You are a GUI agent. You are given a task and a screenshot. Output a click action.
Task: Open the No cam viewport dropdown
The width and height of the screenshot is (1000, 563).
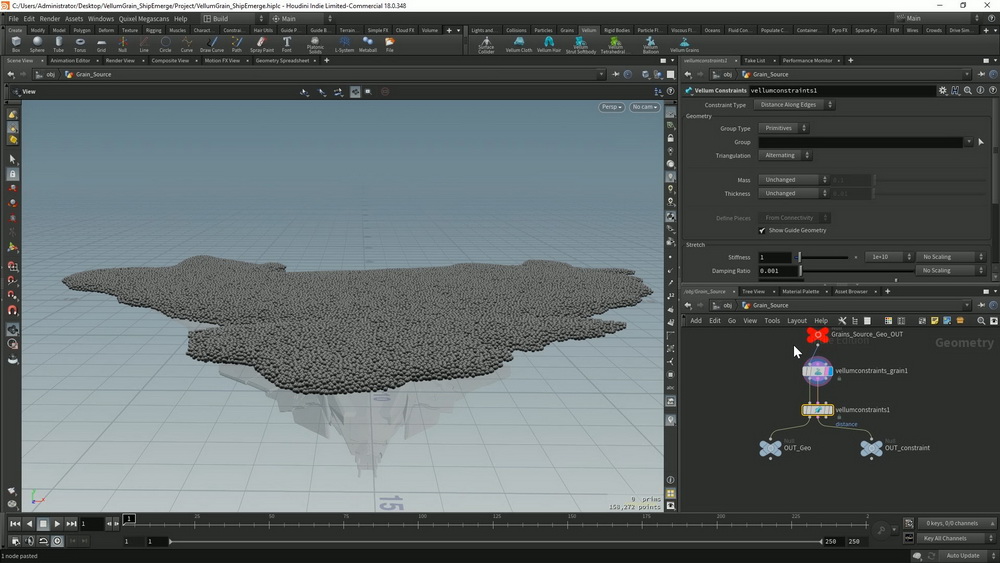click(x=644, y=107)
